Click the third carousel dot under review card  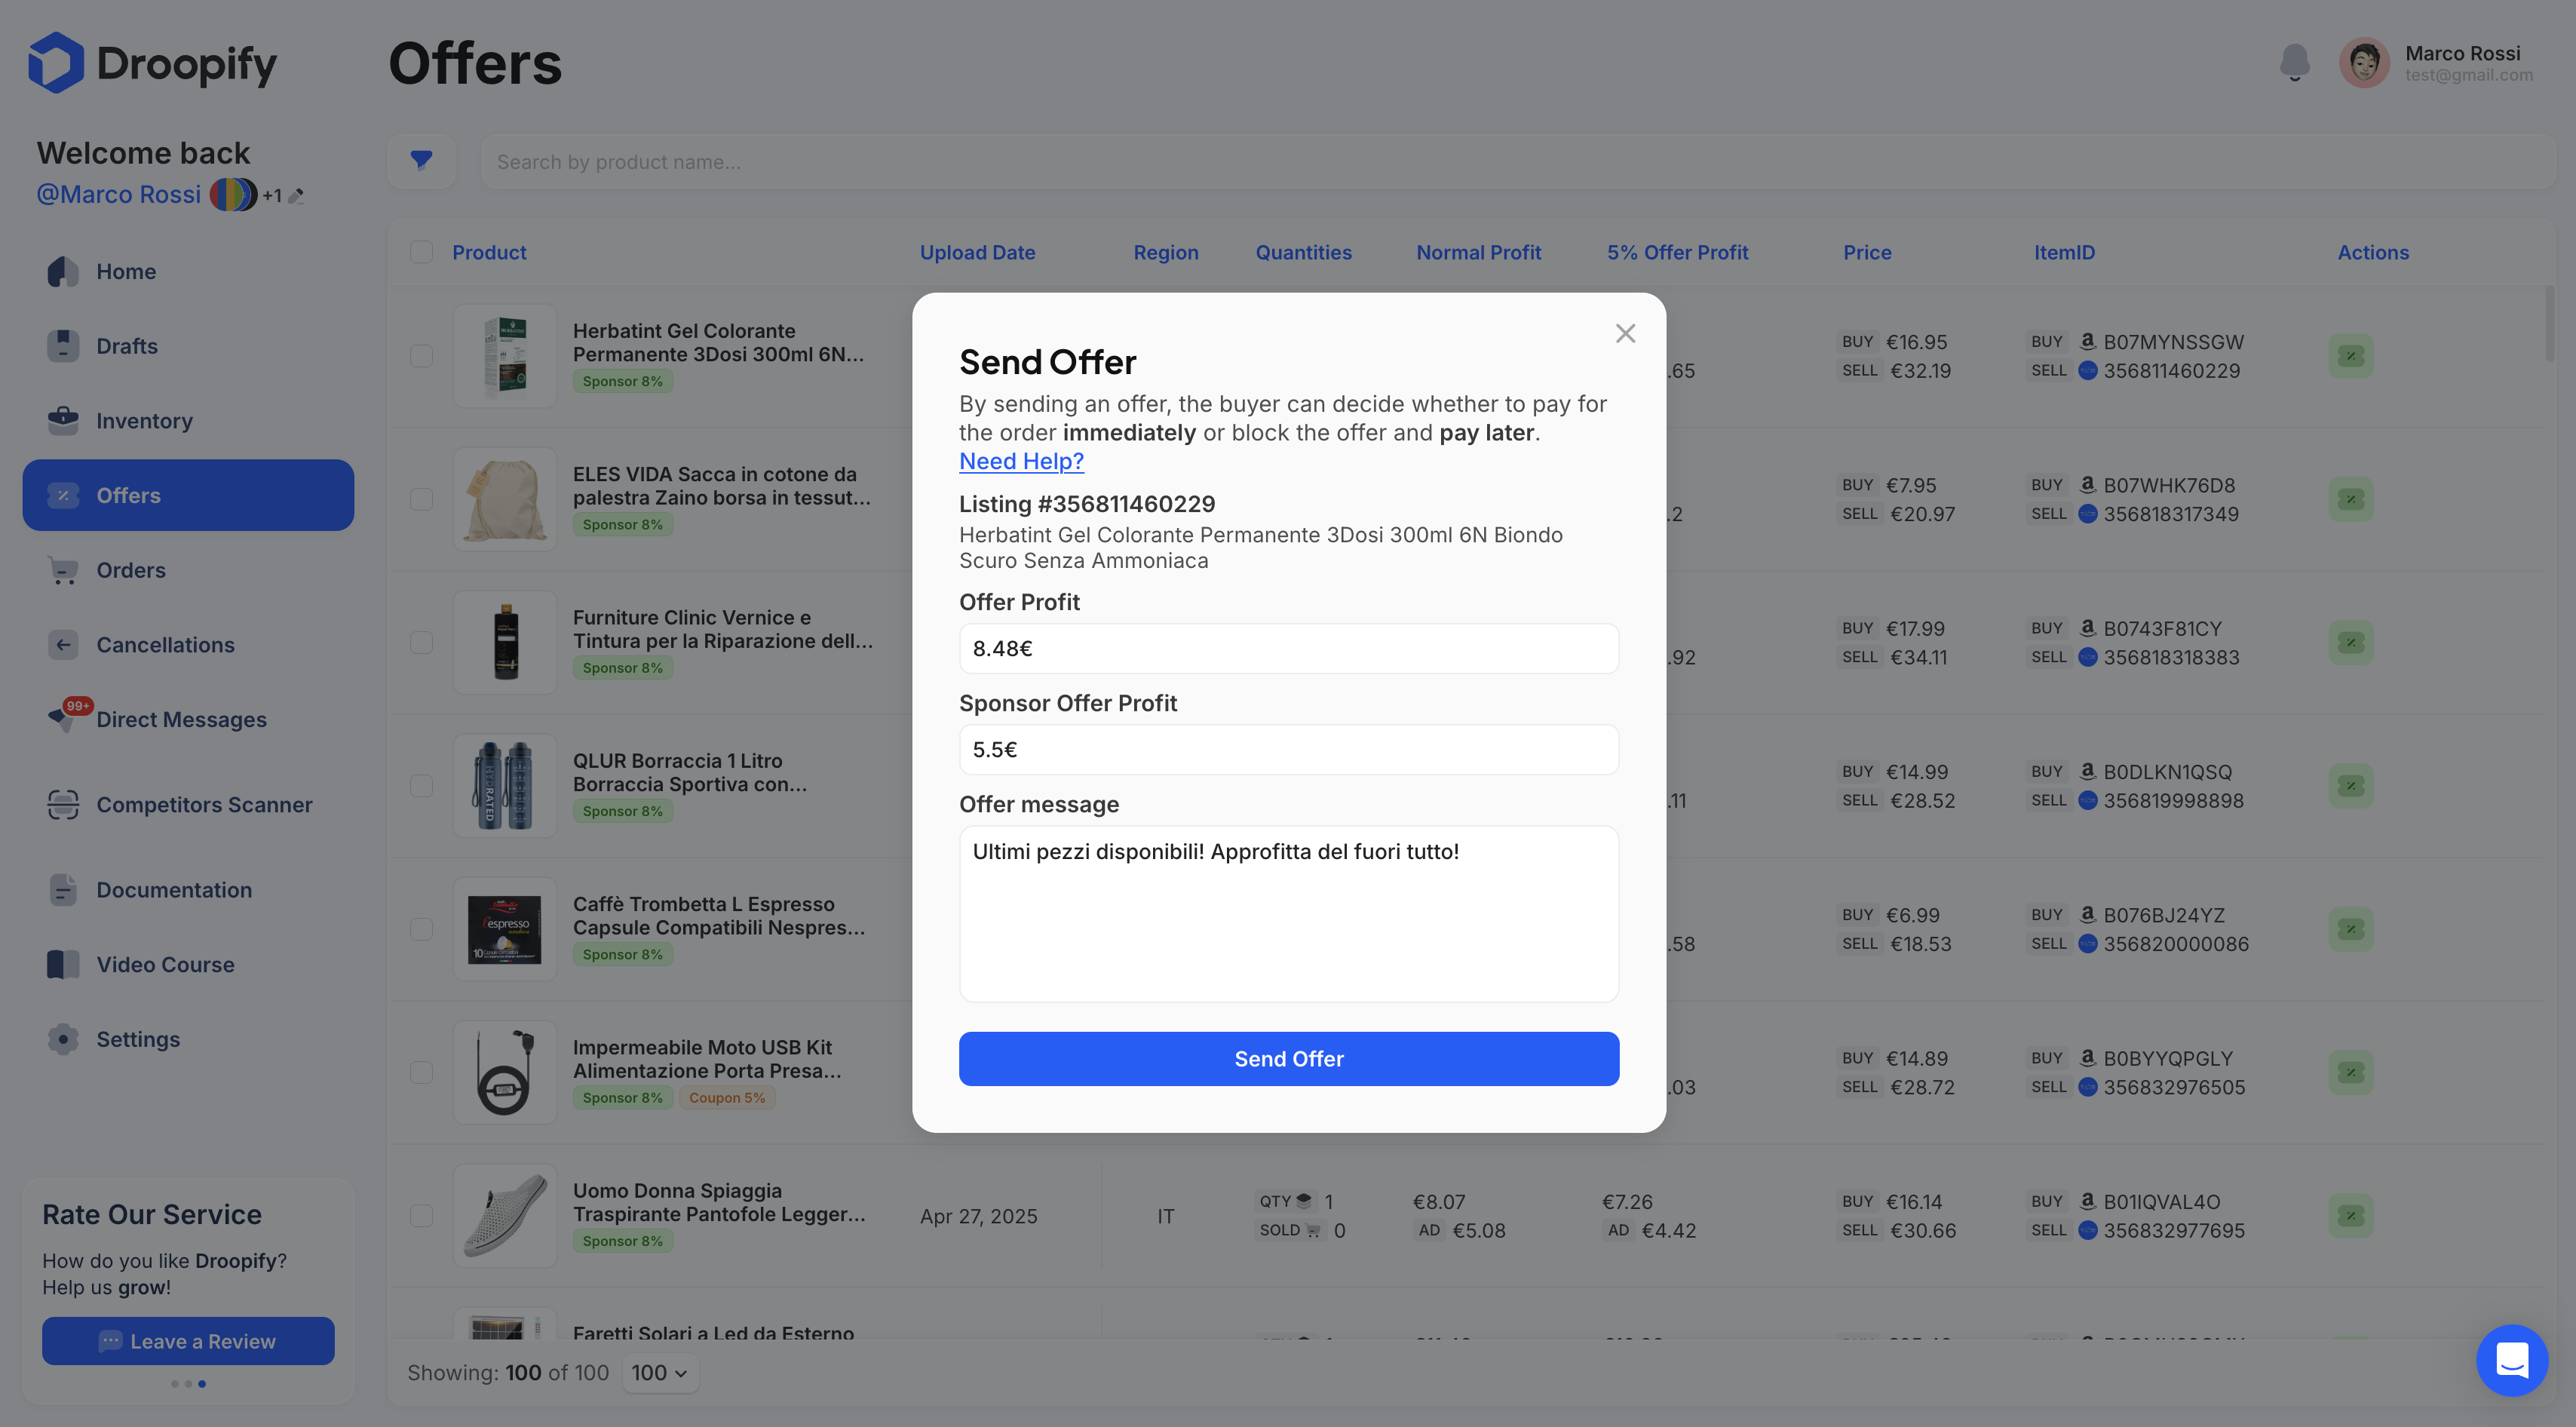click(x=202, y=1384)
